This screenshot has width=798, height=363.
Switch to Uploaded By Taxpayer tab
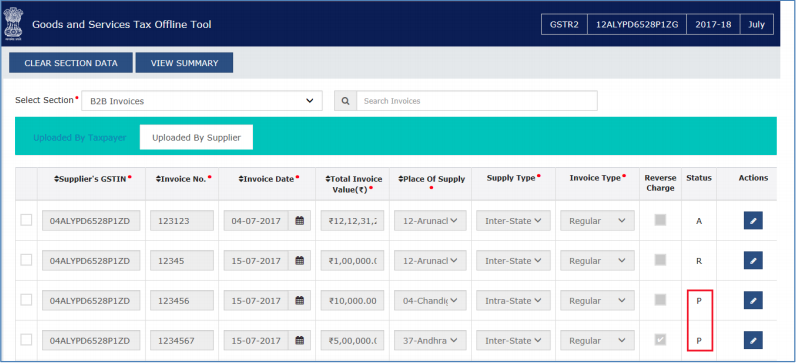pyautogui.click(x=79, y=137)
